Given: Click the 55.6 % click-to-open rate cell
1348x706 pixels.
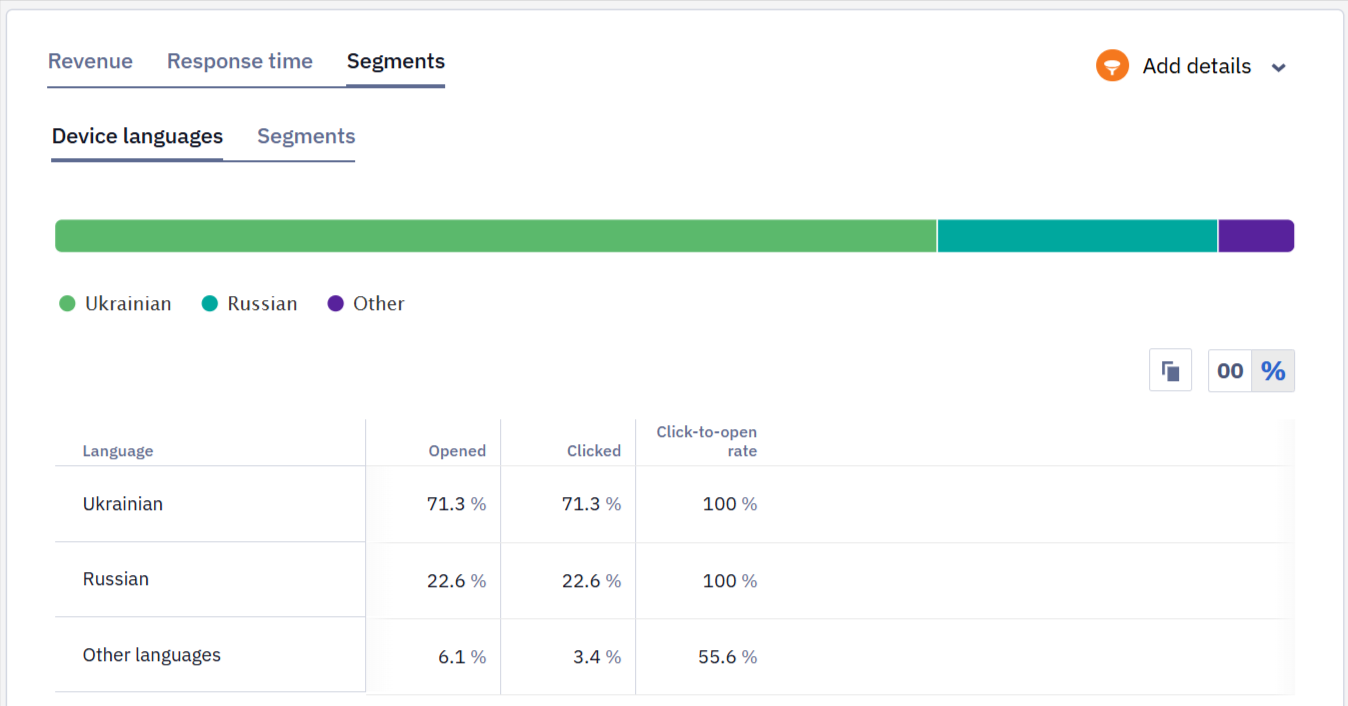Looking at the screenshot, I should (x=728, y=657).
